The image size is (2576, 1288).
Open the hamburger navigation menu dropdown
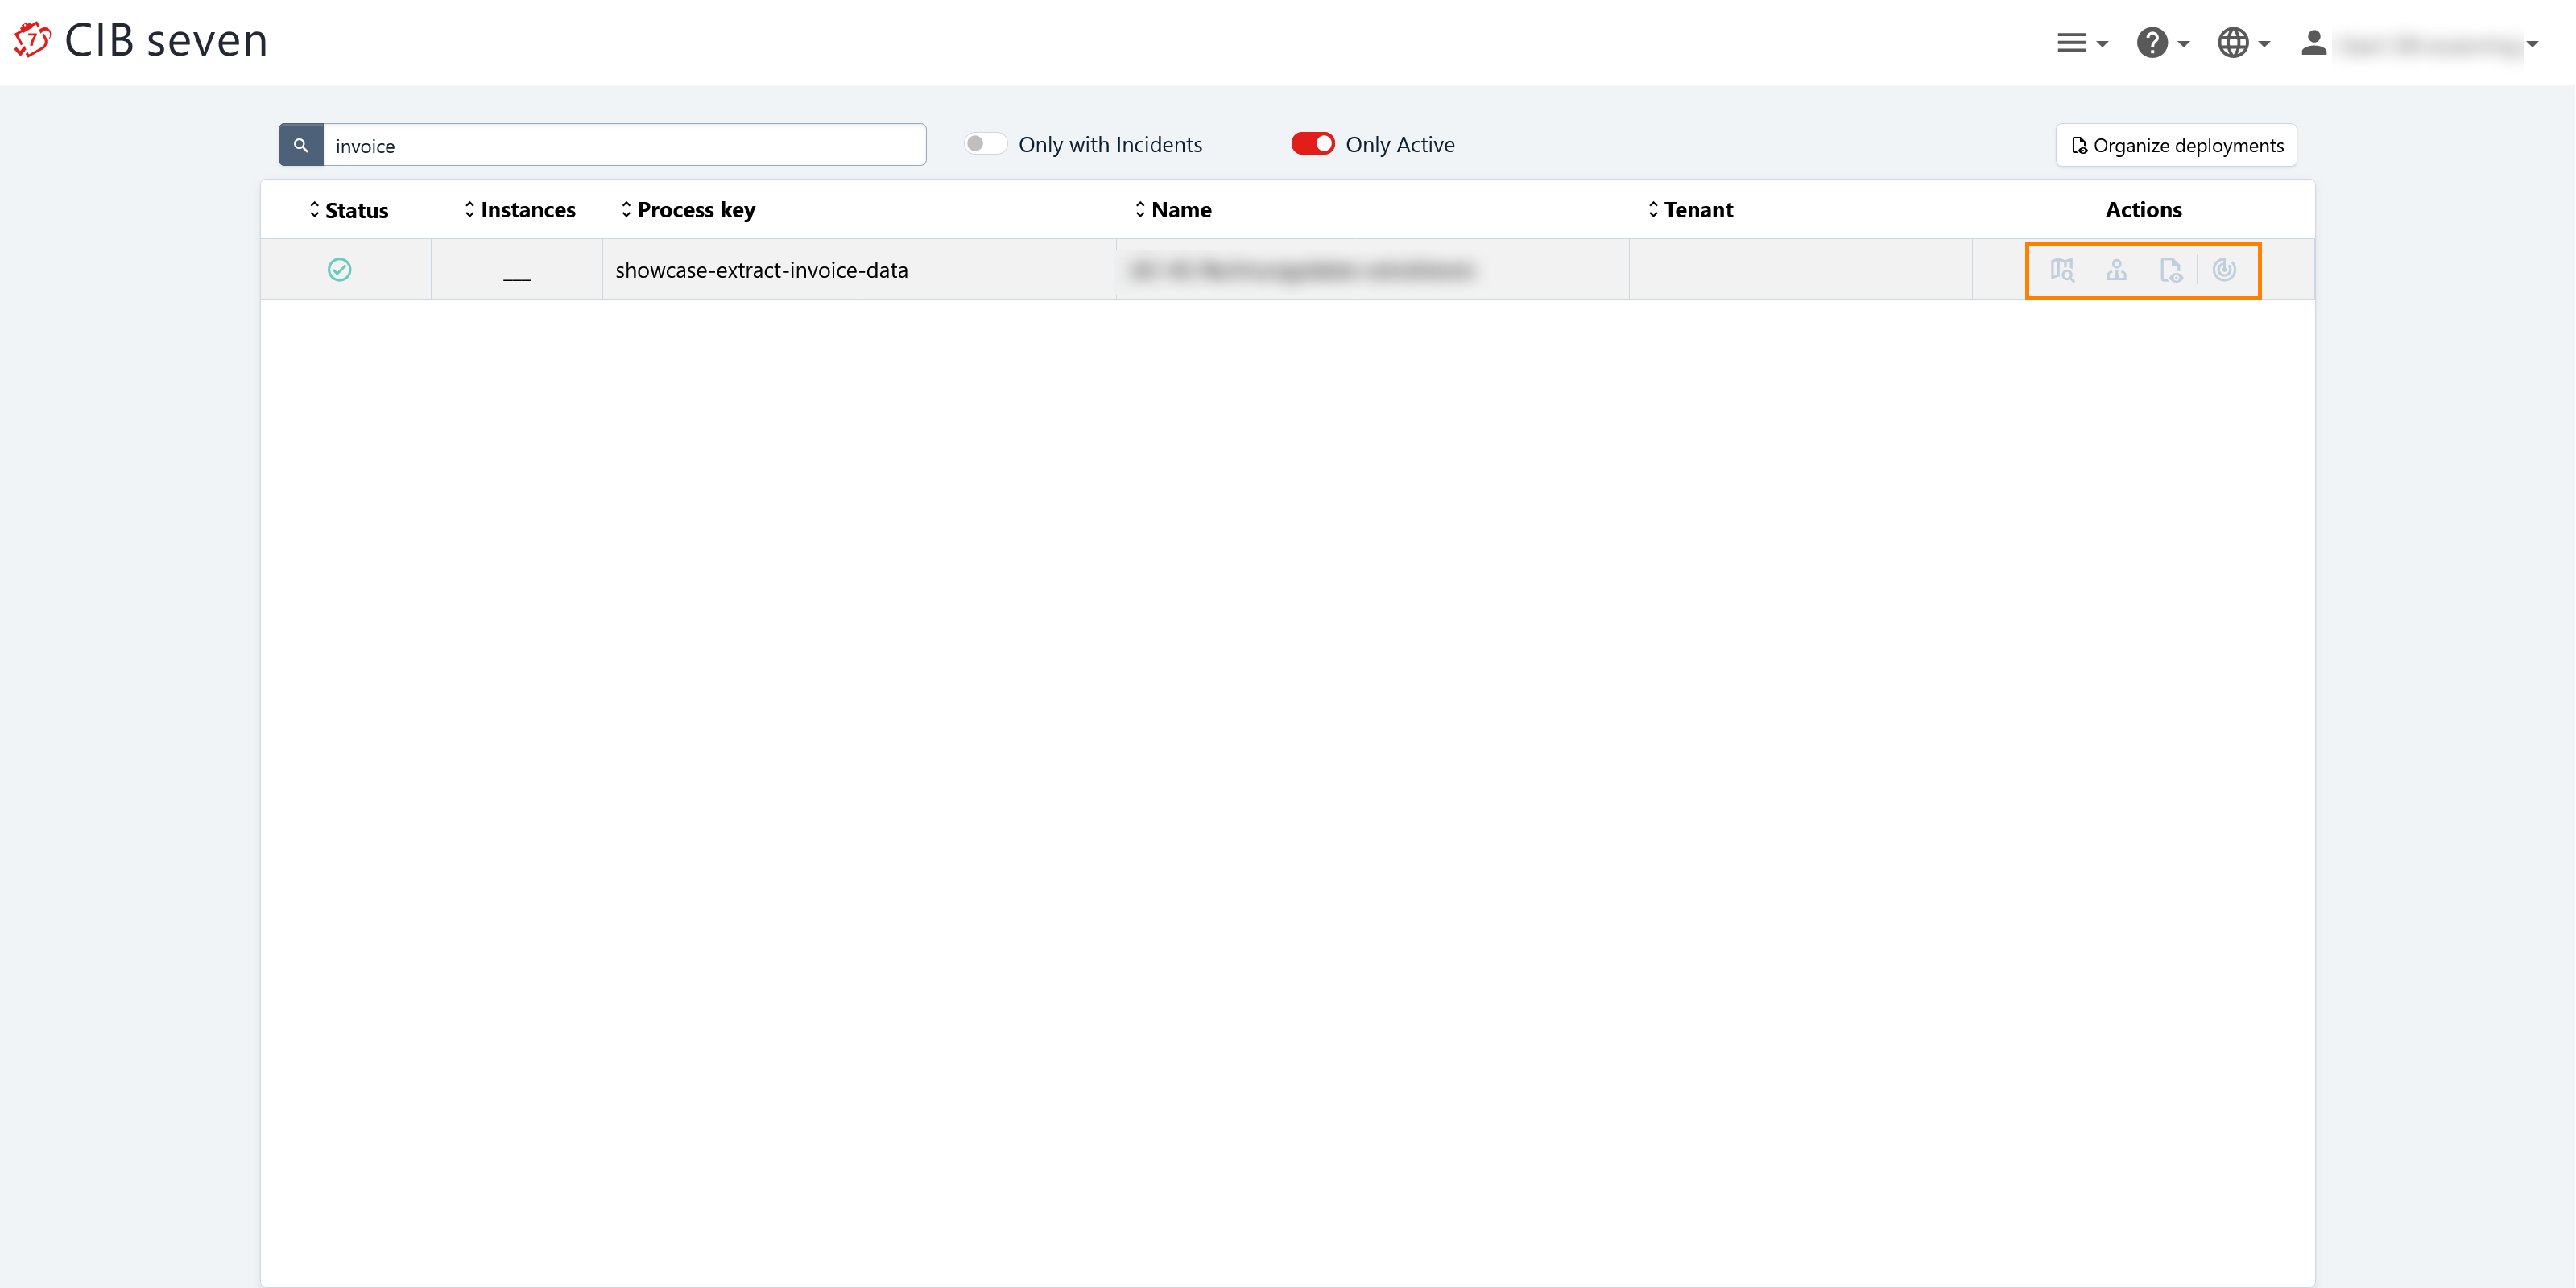coord(2081,43)
